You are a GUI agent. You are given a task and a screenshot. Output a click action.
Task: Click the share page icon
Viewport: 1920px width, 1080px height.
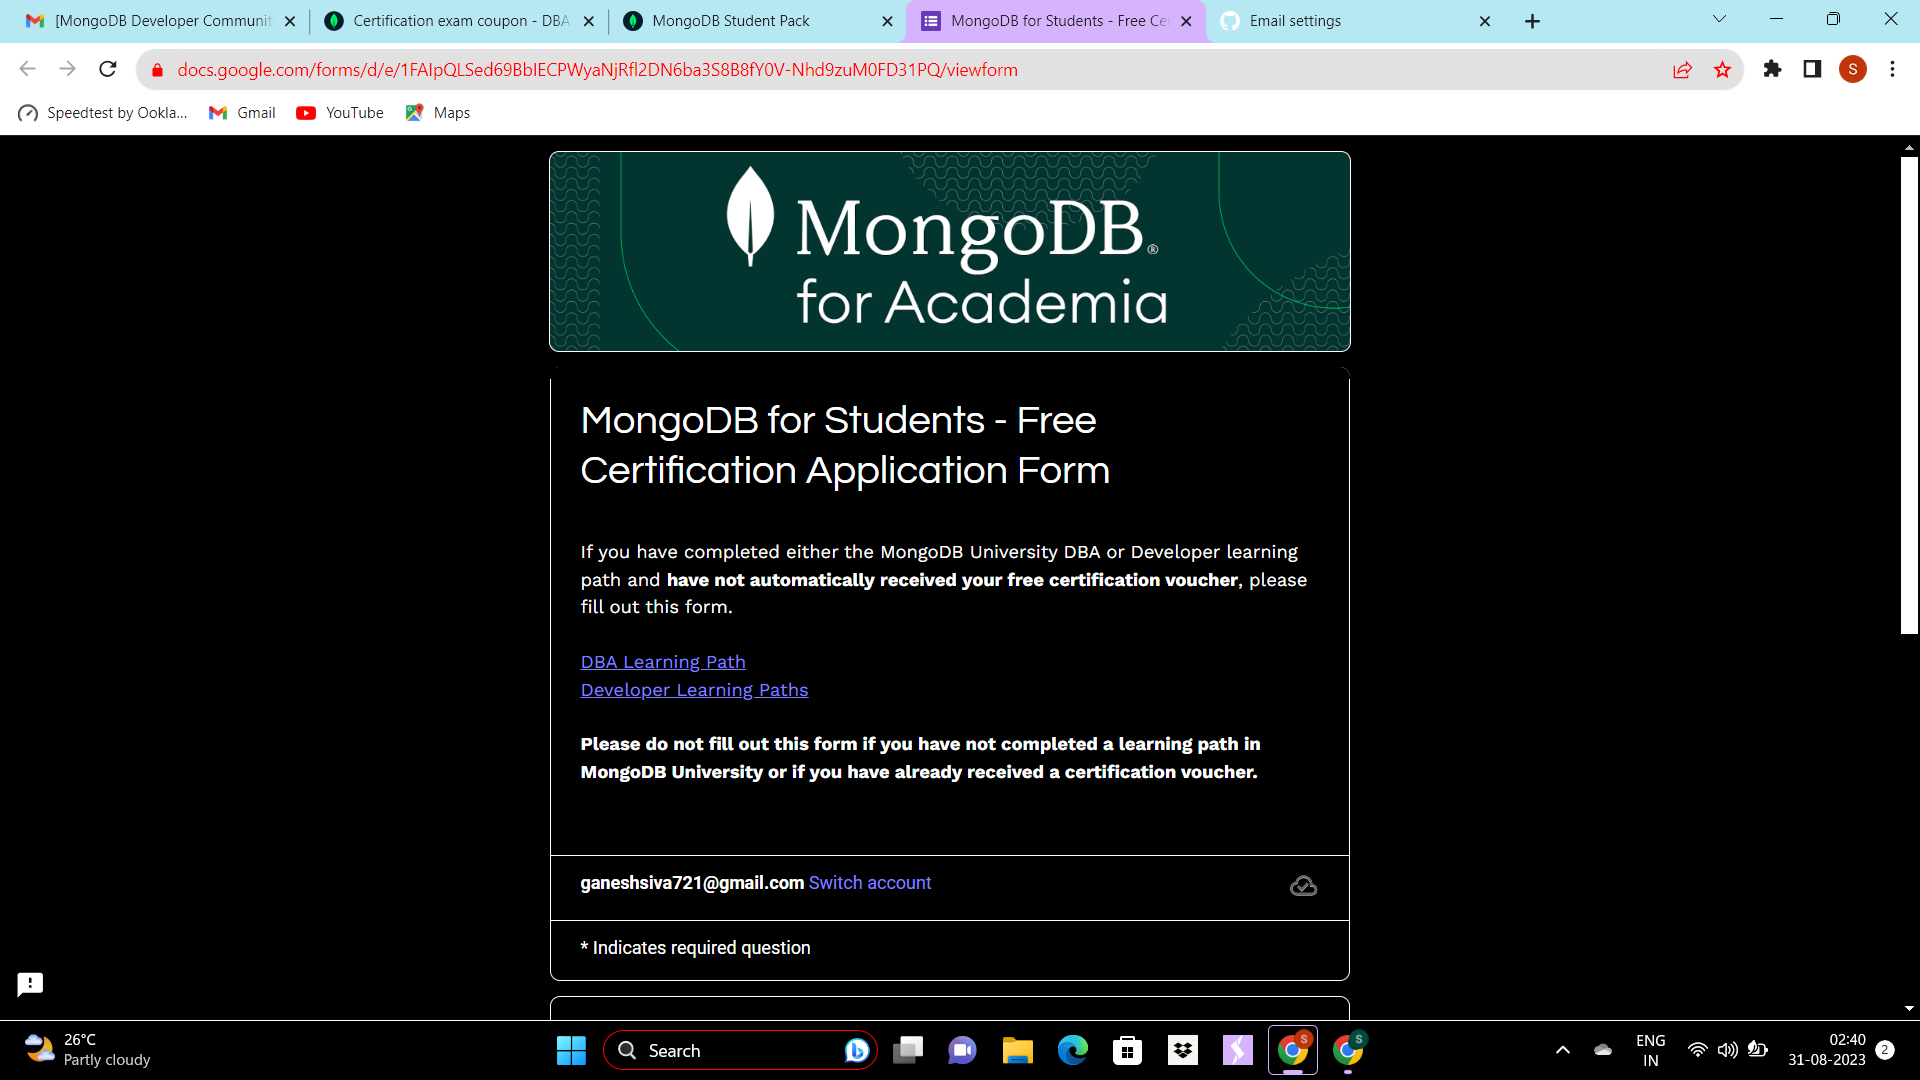point(1682,70)
